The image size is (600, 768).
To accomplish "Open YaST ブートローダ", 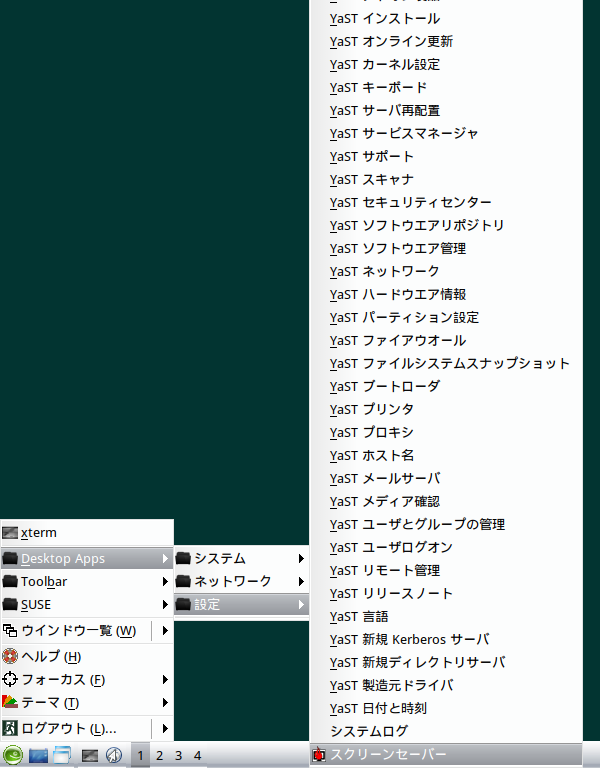I will pos(446,387).
